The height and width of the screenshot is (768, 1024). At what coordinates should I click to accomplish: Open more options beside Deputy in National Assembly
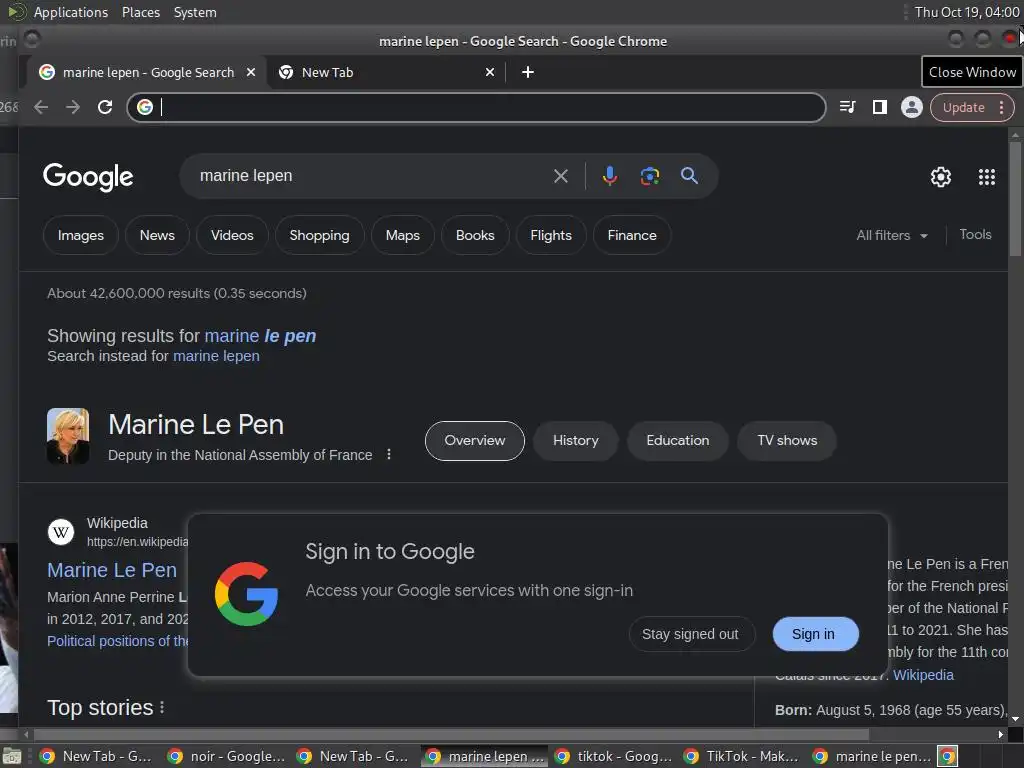pyautogui.click(x=389, y=455)
